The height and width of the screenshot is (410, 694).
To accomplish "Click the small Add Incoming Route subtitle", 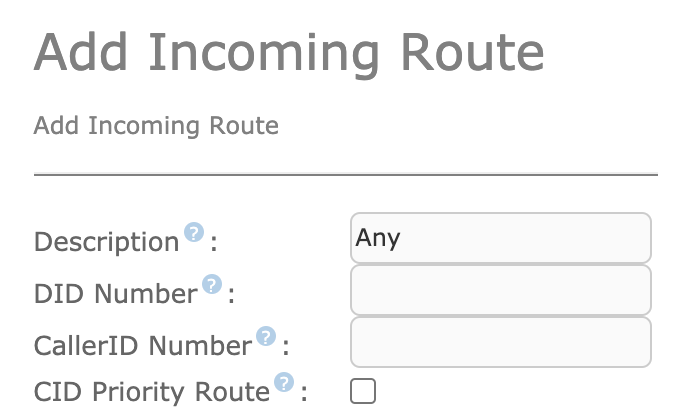I will click(156, 126).
